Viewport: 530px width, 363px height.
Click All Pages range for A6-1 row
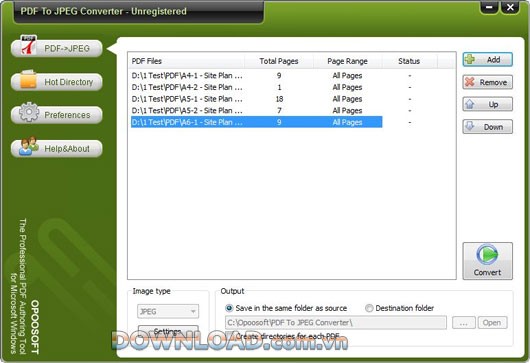point(347,122)
